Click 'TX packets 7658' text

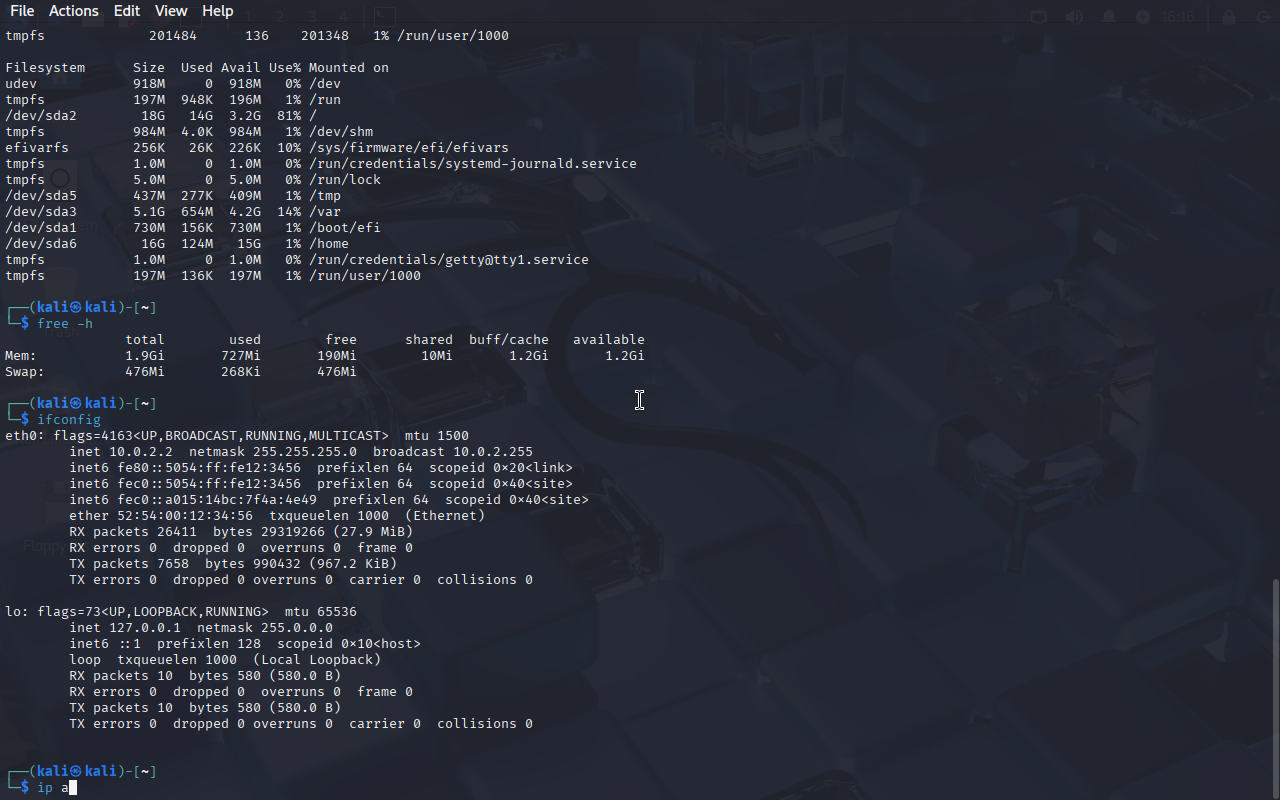(x=129, y=564)
